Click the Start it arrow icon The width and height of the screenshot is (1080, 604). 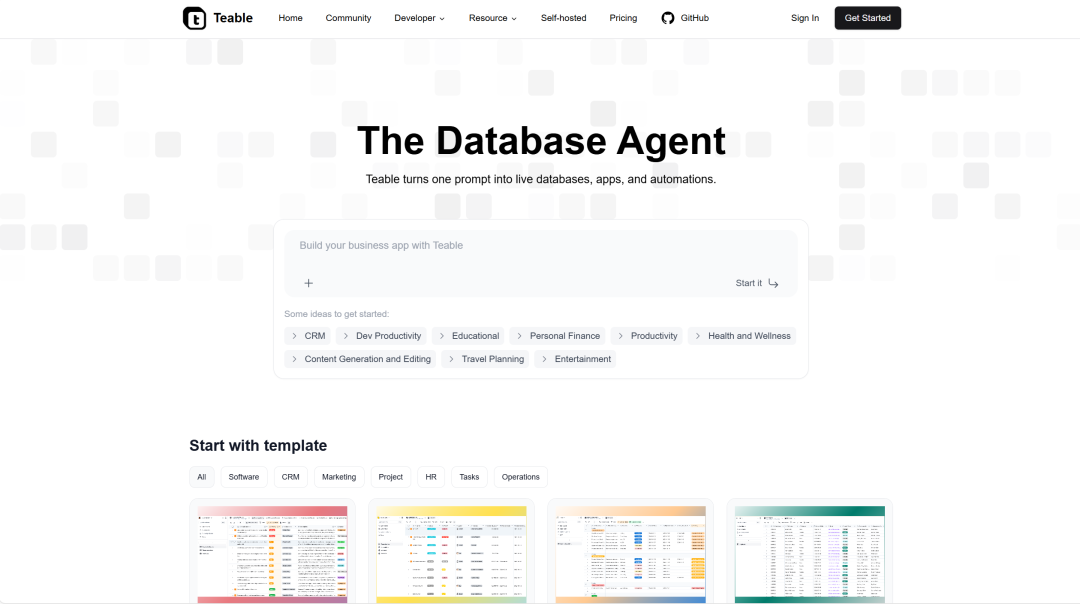773,283
